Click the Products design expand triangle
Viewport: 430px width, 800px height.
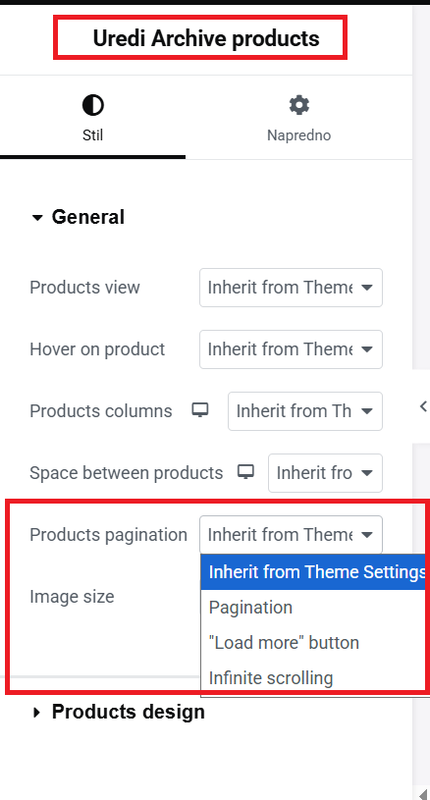[x=36, y=712]
